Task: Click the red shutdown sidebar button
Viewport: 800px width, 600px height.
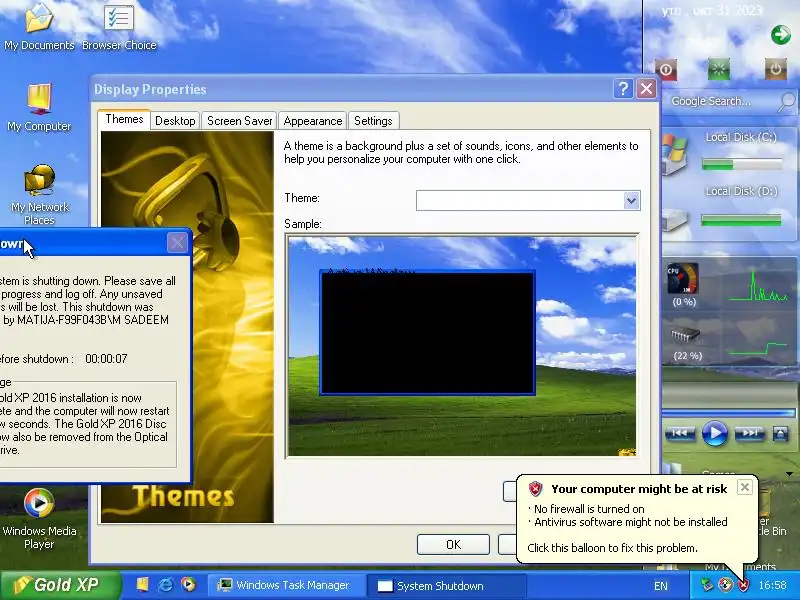Action: point(666,69)
